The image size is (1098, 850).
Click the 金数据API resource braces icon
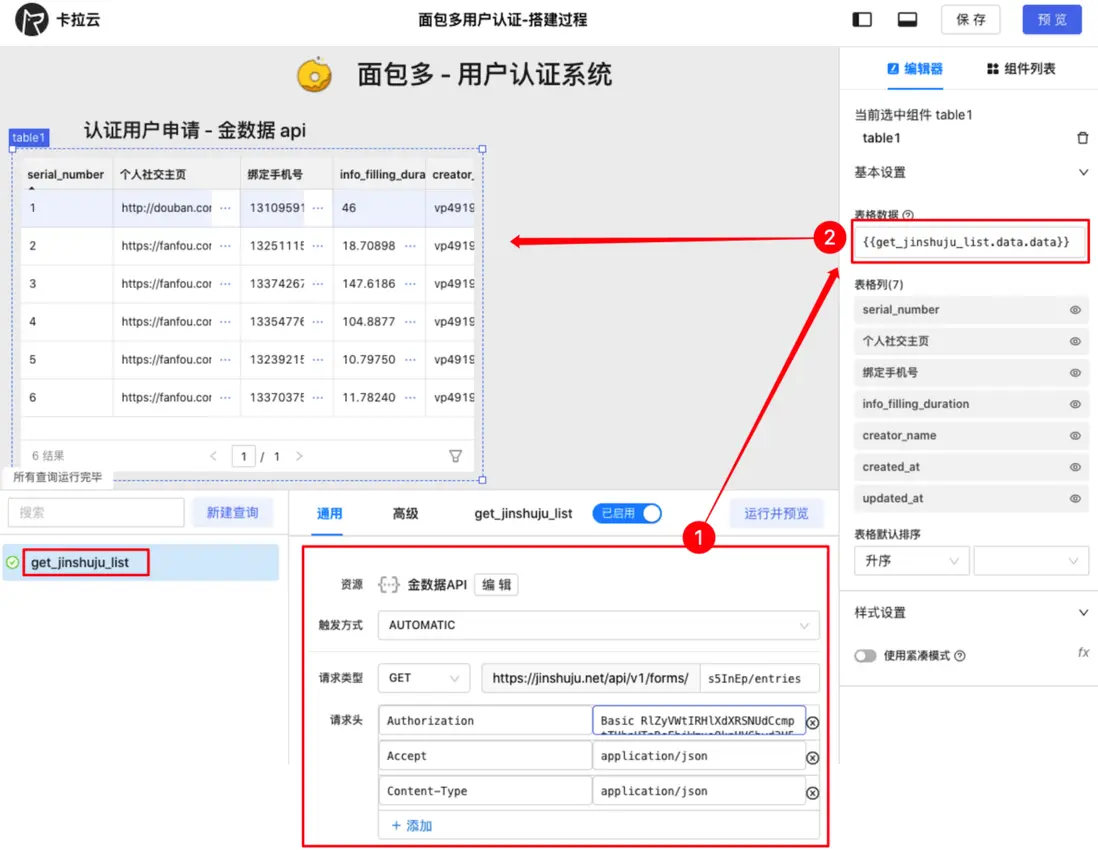[x=389, y=585]
